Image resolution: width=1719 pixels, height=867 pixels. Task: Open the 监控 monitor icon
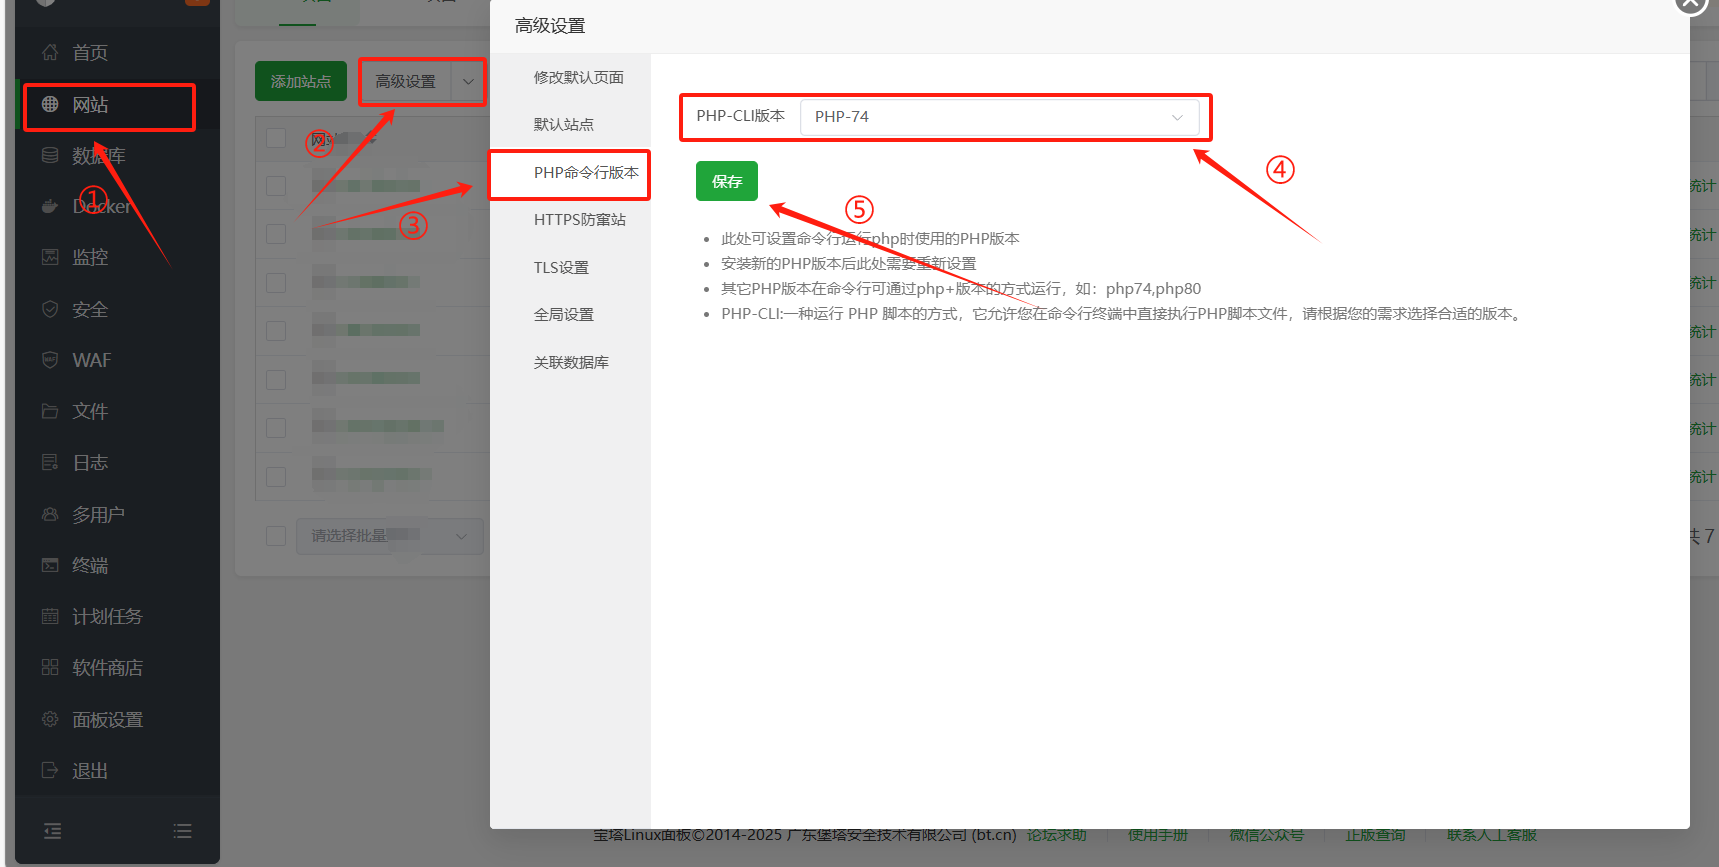50,257
